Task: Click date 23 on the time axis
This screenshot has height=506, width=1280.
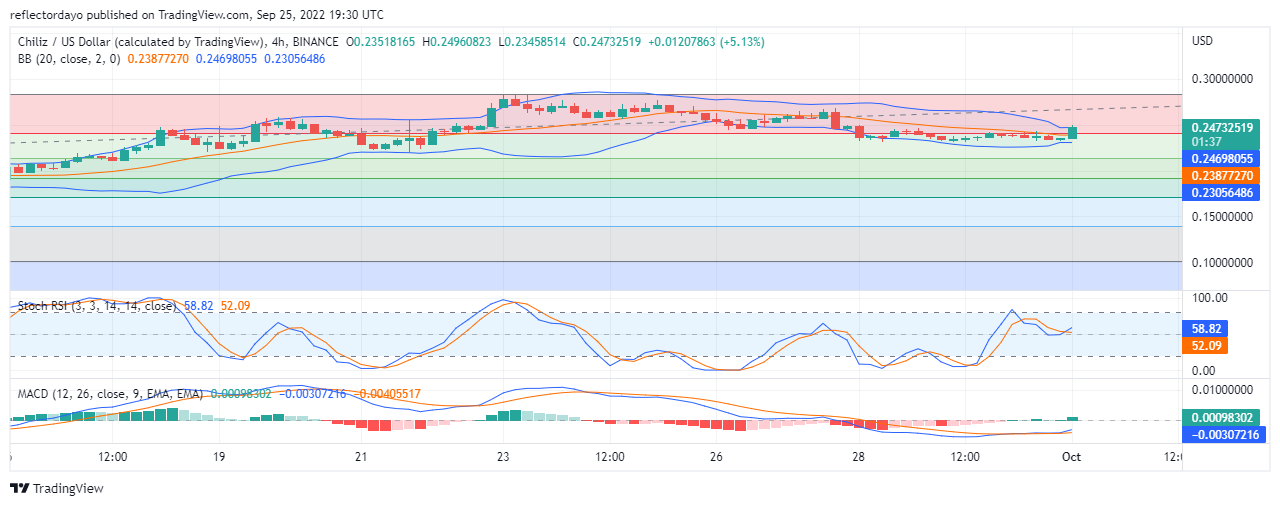Action: point(503,457)
